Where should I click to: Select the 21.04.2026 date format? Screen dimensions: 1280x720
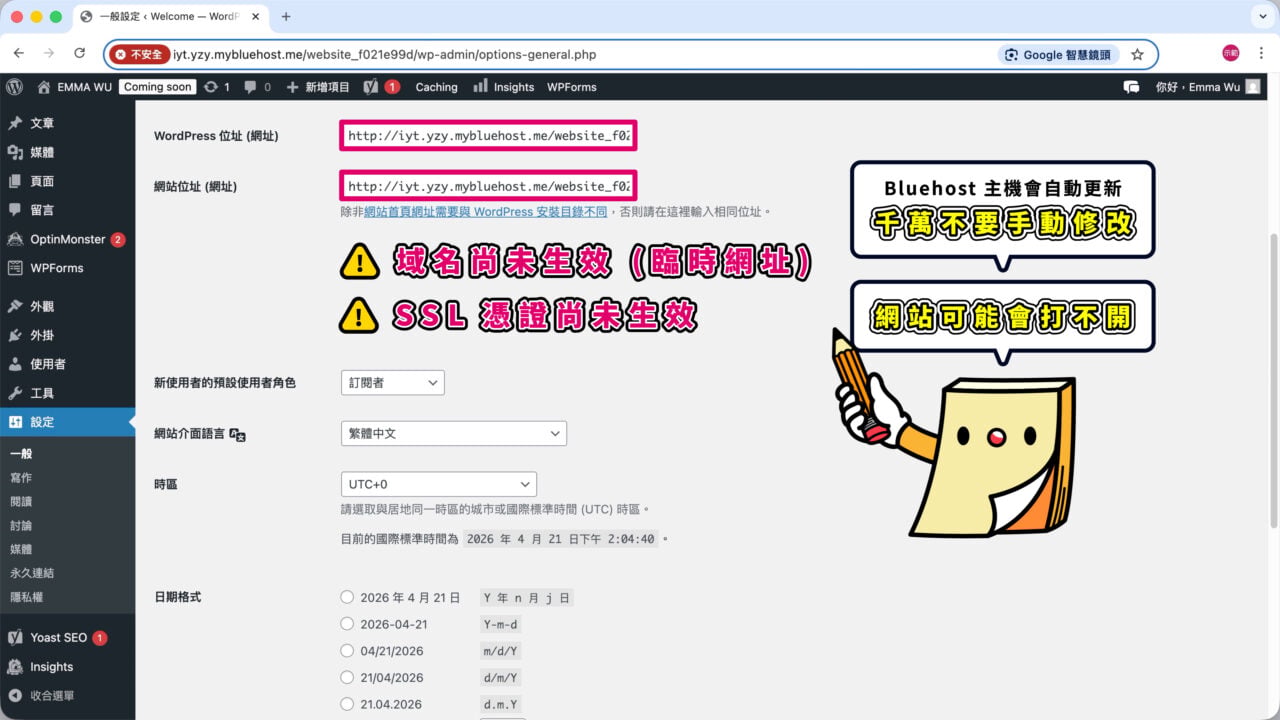point(347,704)
